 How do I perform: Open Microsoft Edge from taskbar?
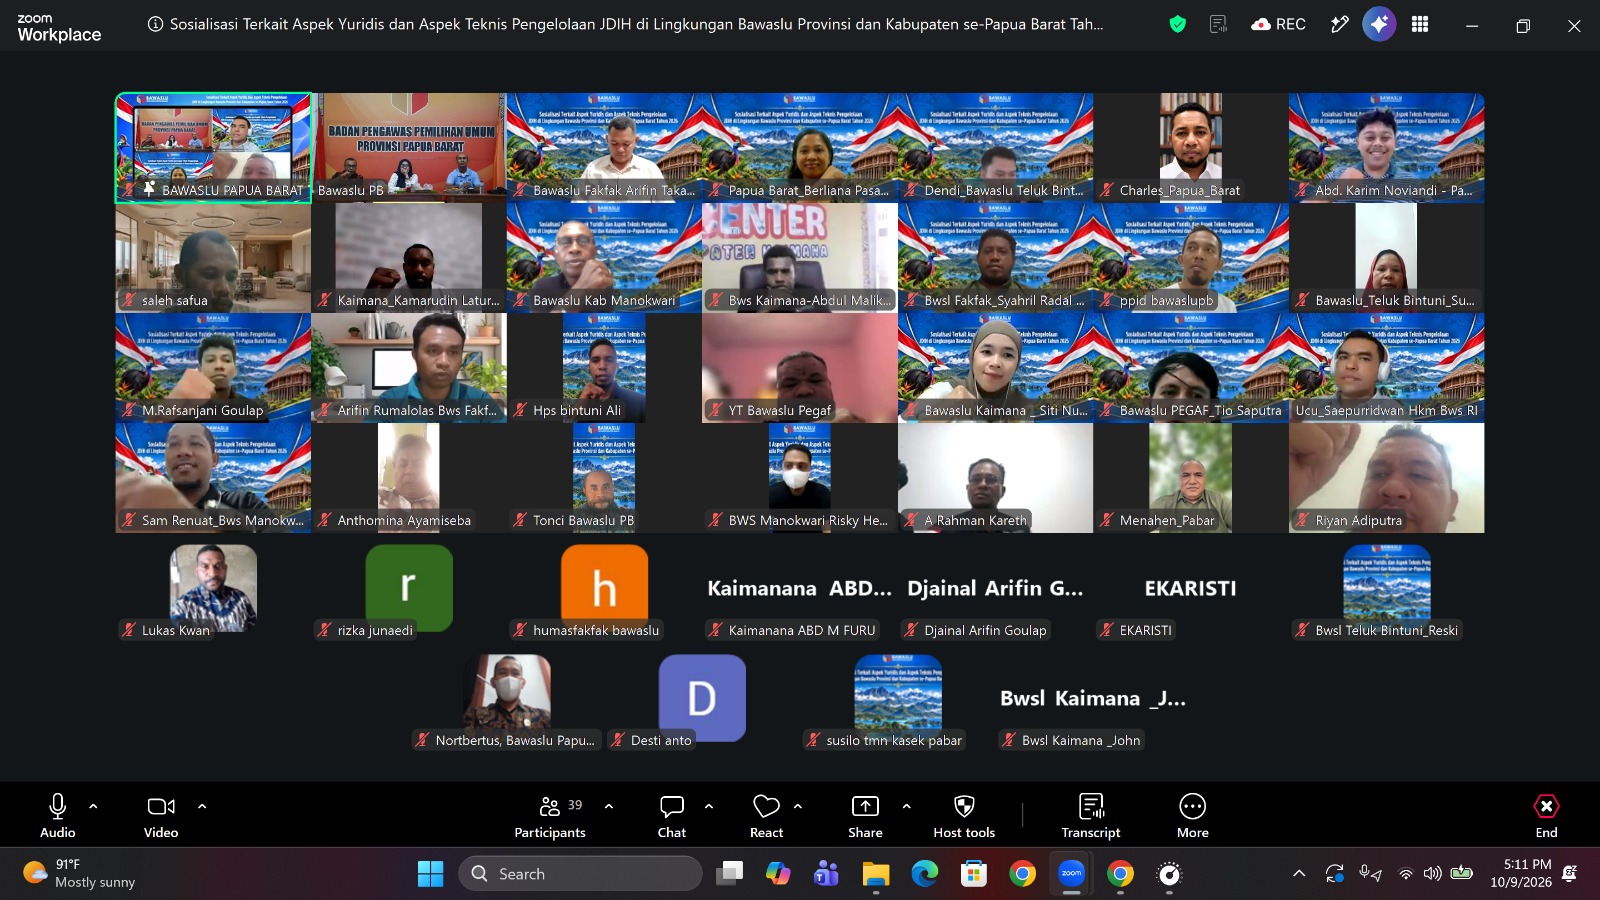click(924, 874)
